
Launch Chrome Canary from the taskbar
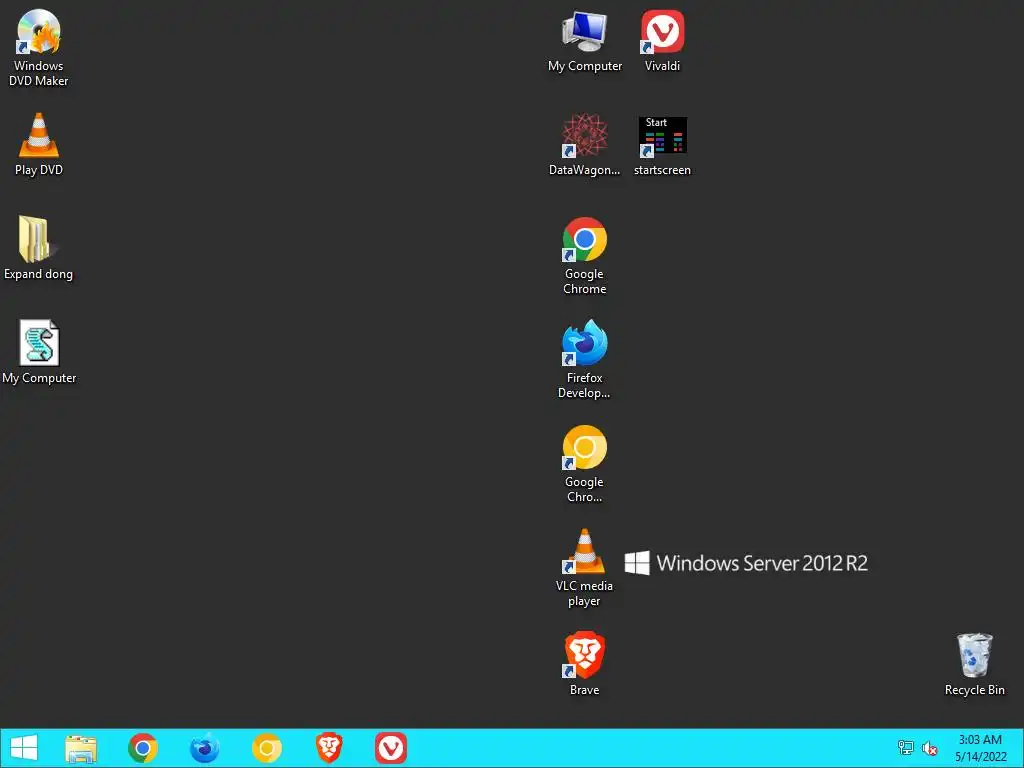[x=266, y=748]
